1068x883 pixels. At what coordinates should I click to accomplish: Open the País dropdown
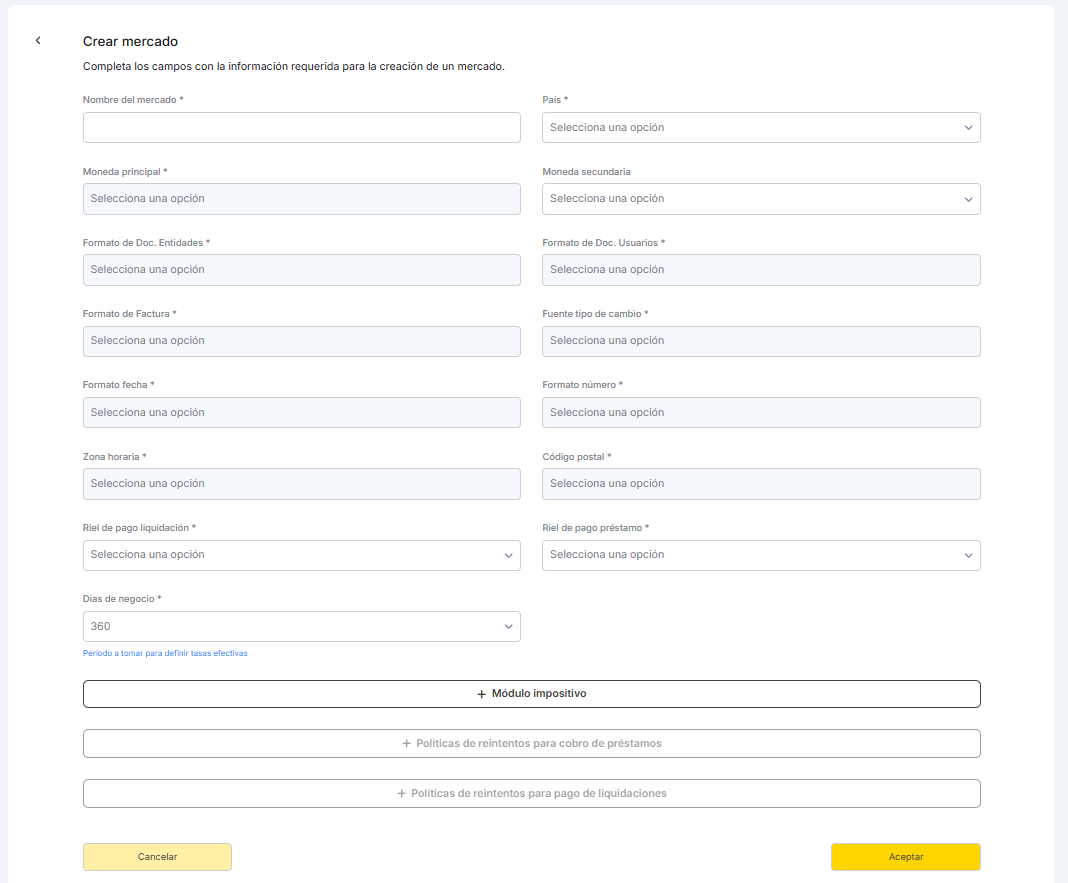[760, 127]
